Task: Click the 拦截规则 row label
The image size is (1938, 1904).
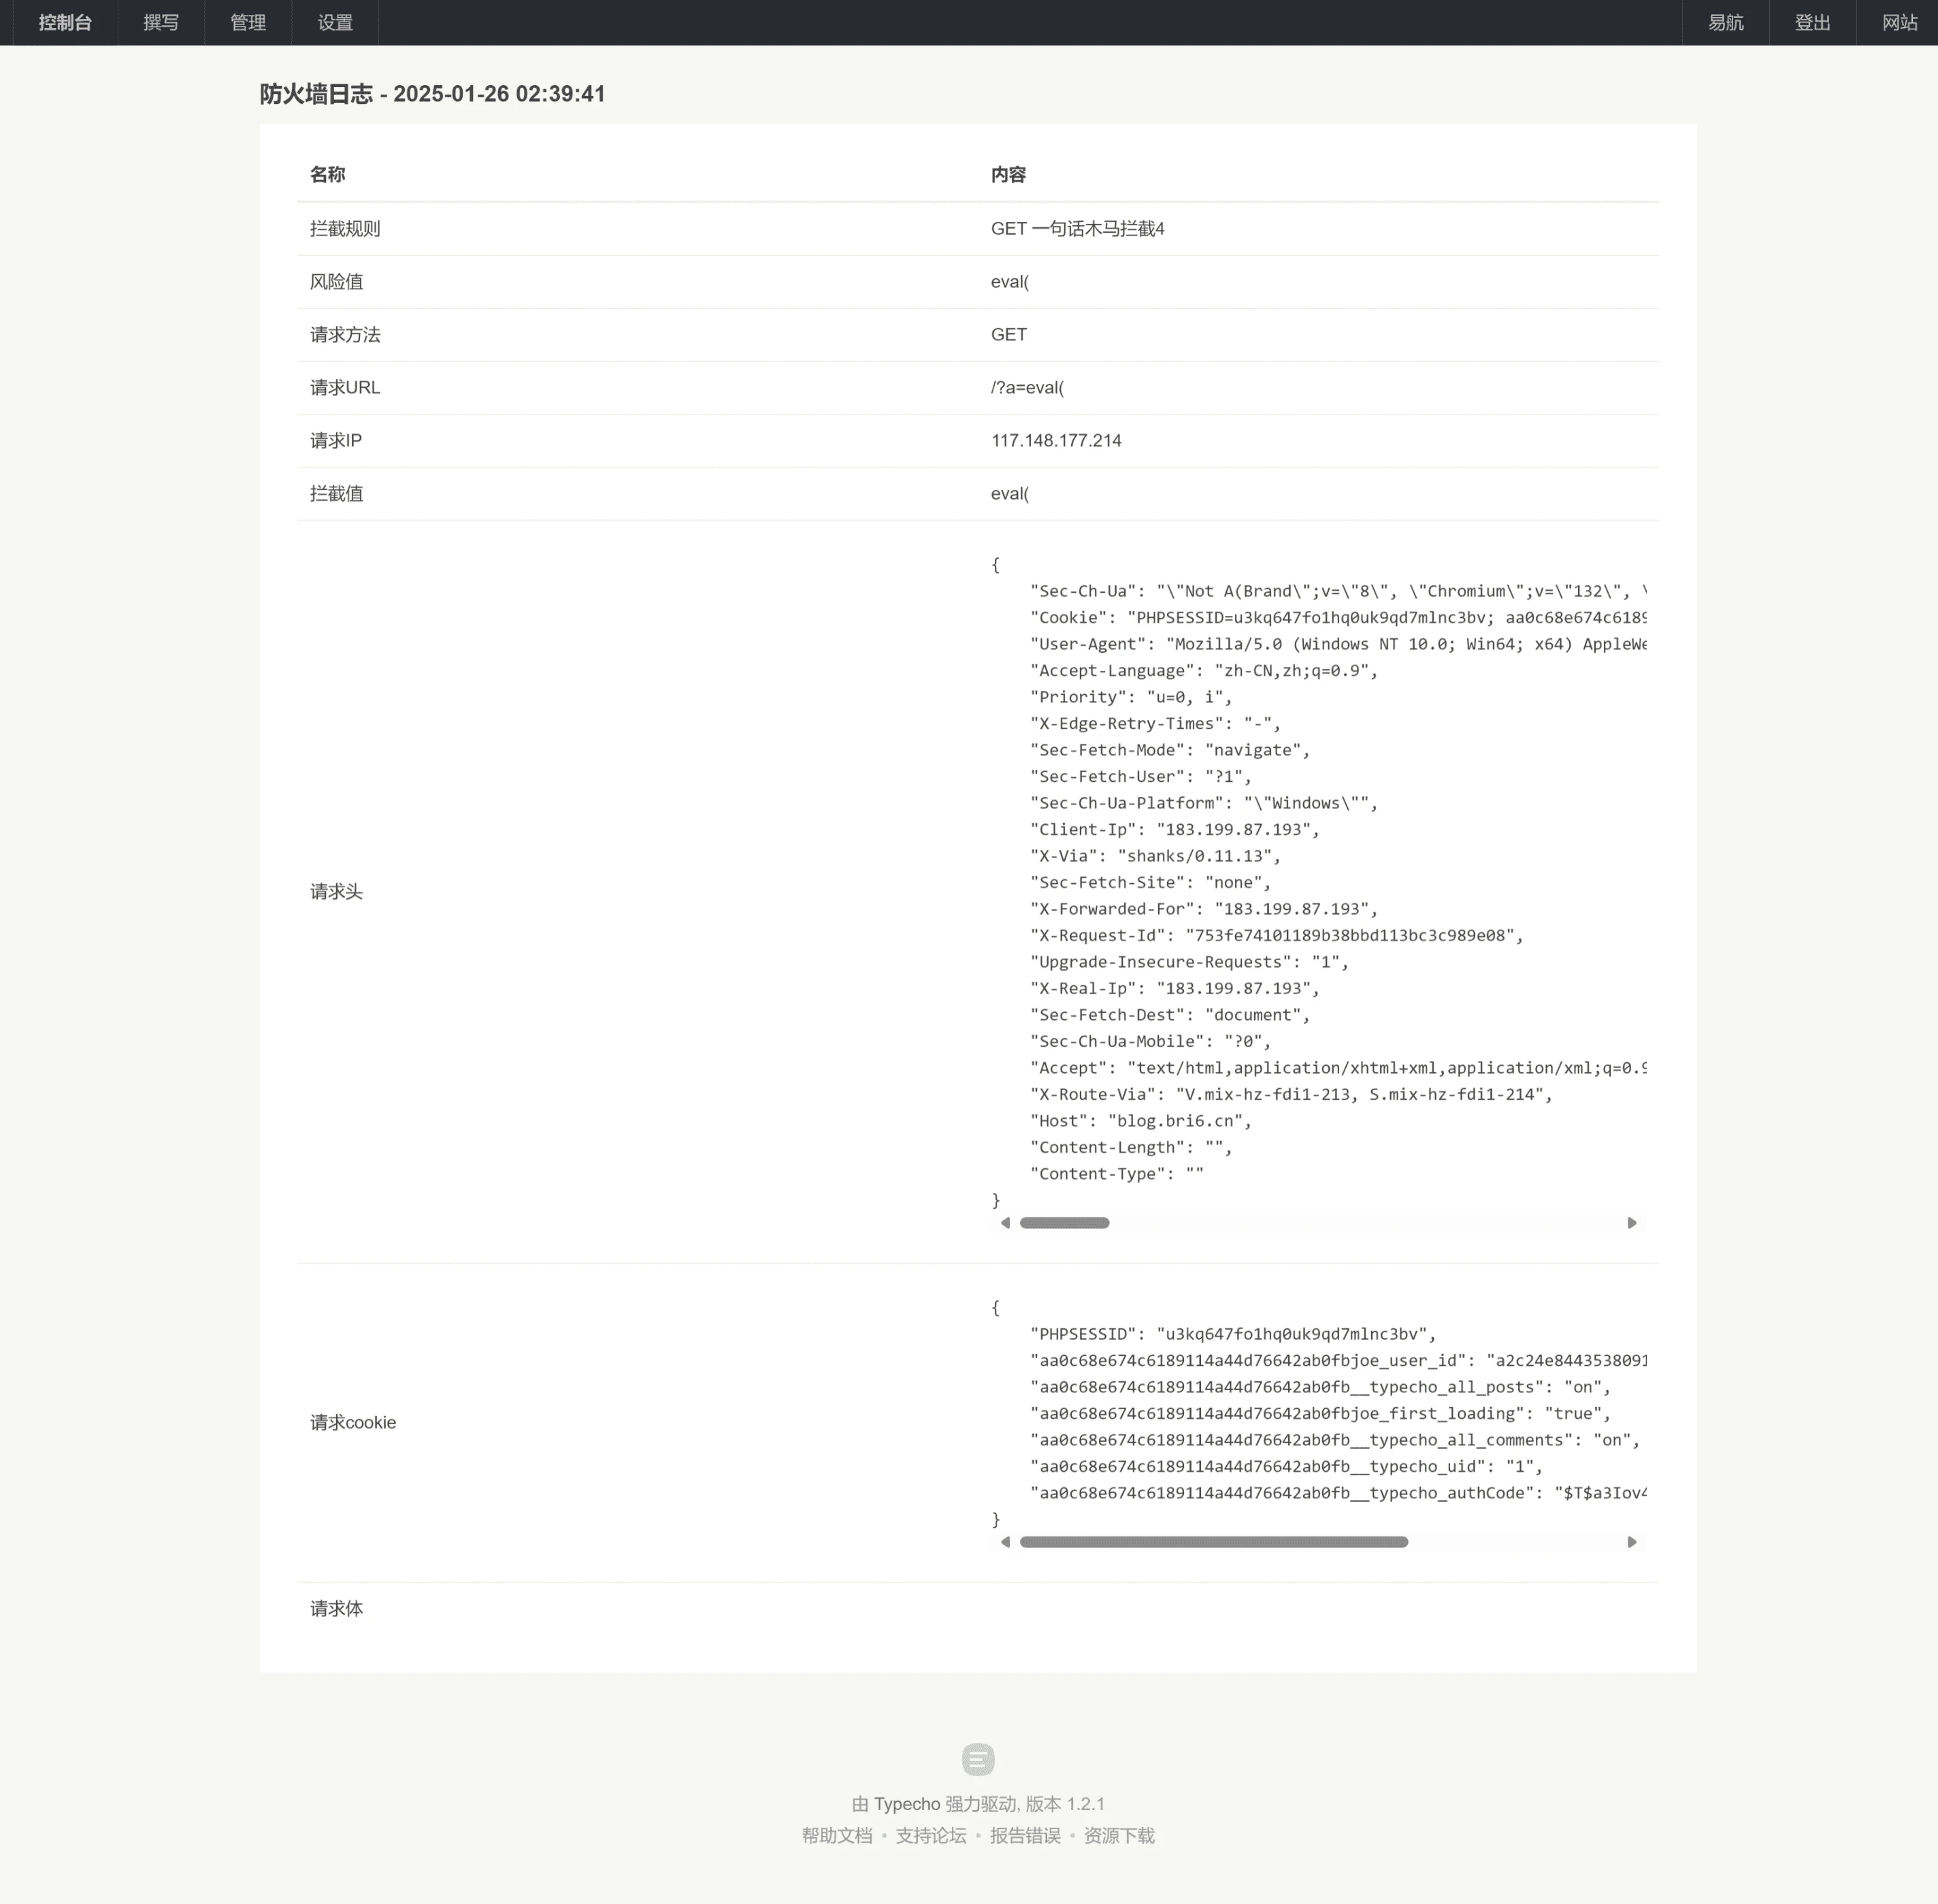Action: coord(345,229)
